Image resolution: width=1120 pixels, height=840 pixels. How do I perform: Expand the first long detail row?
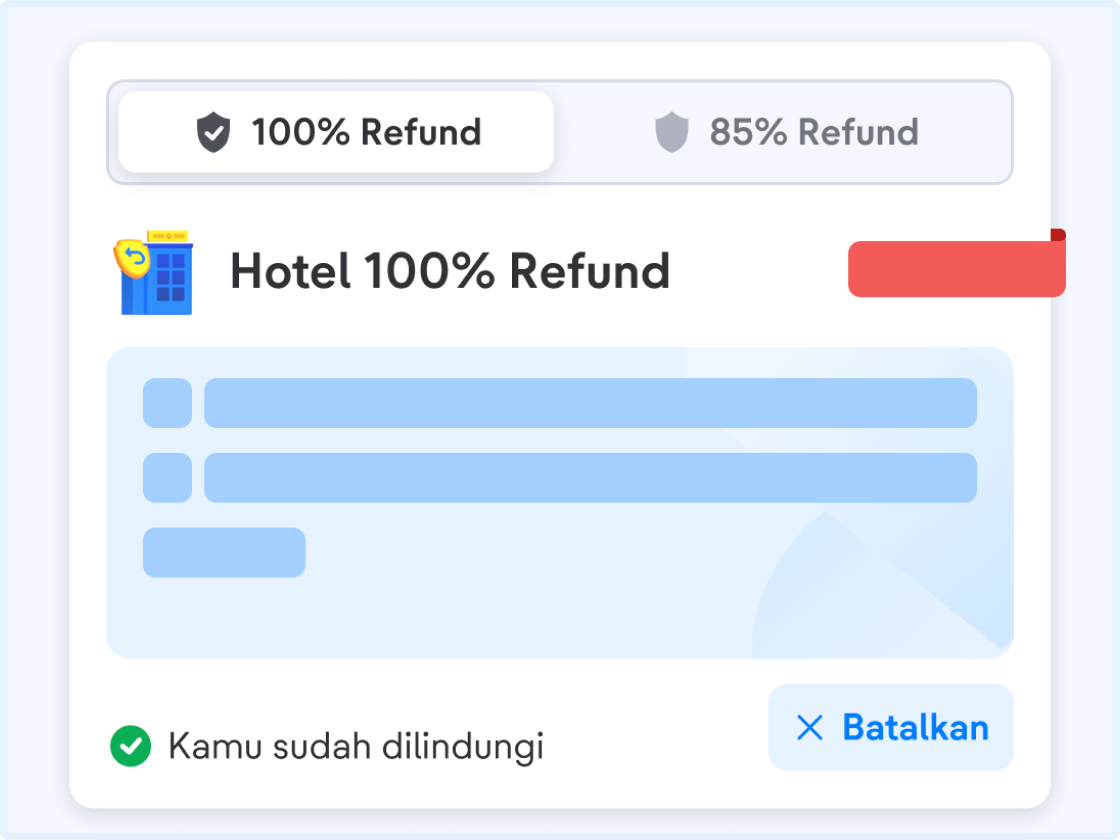590,403
